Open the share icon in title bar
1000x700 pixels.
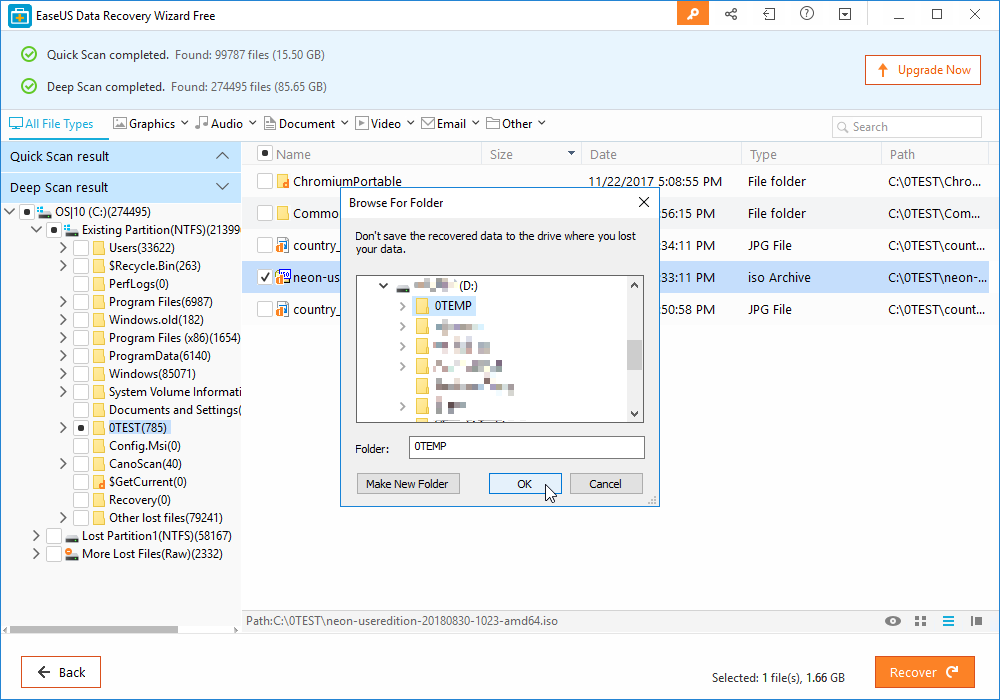pos(731,14)
